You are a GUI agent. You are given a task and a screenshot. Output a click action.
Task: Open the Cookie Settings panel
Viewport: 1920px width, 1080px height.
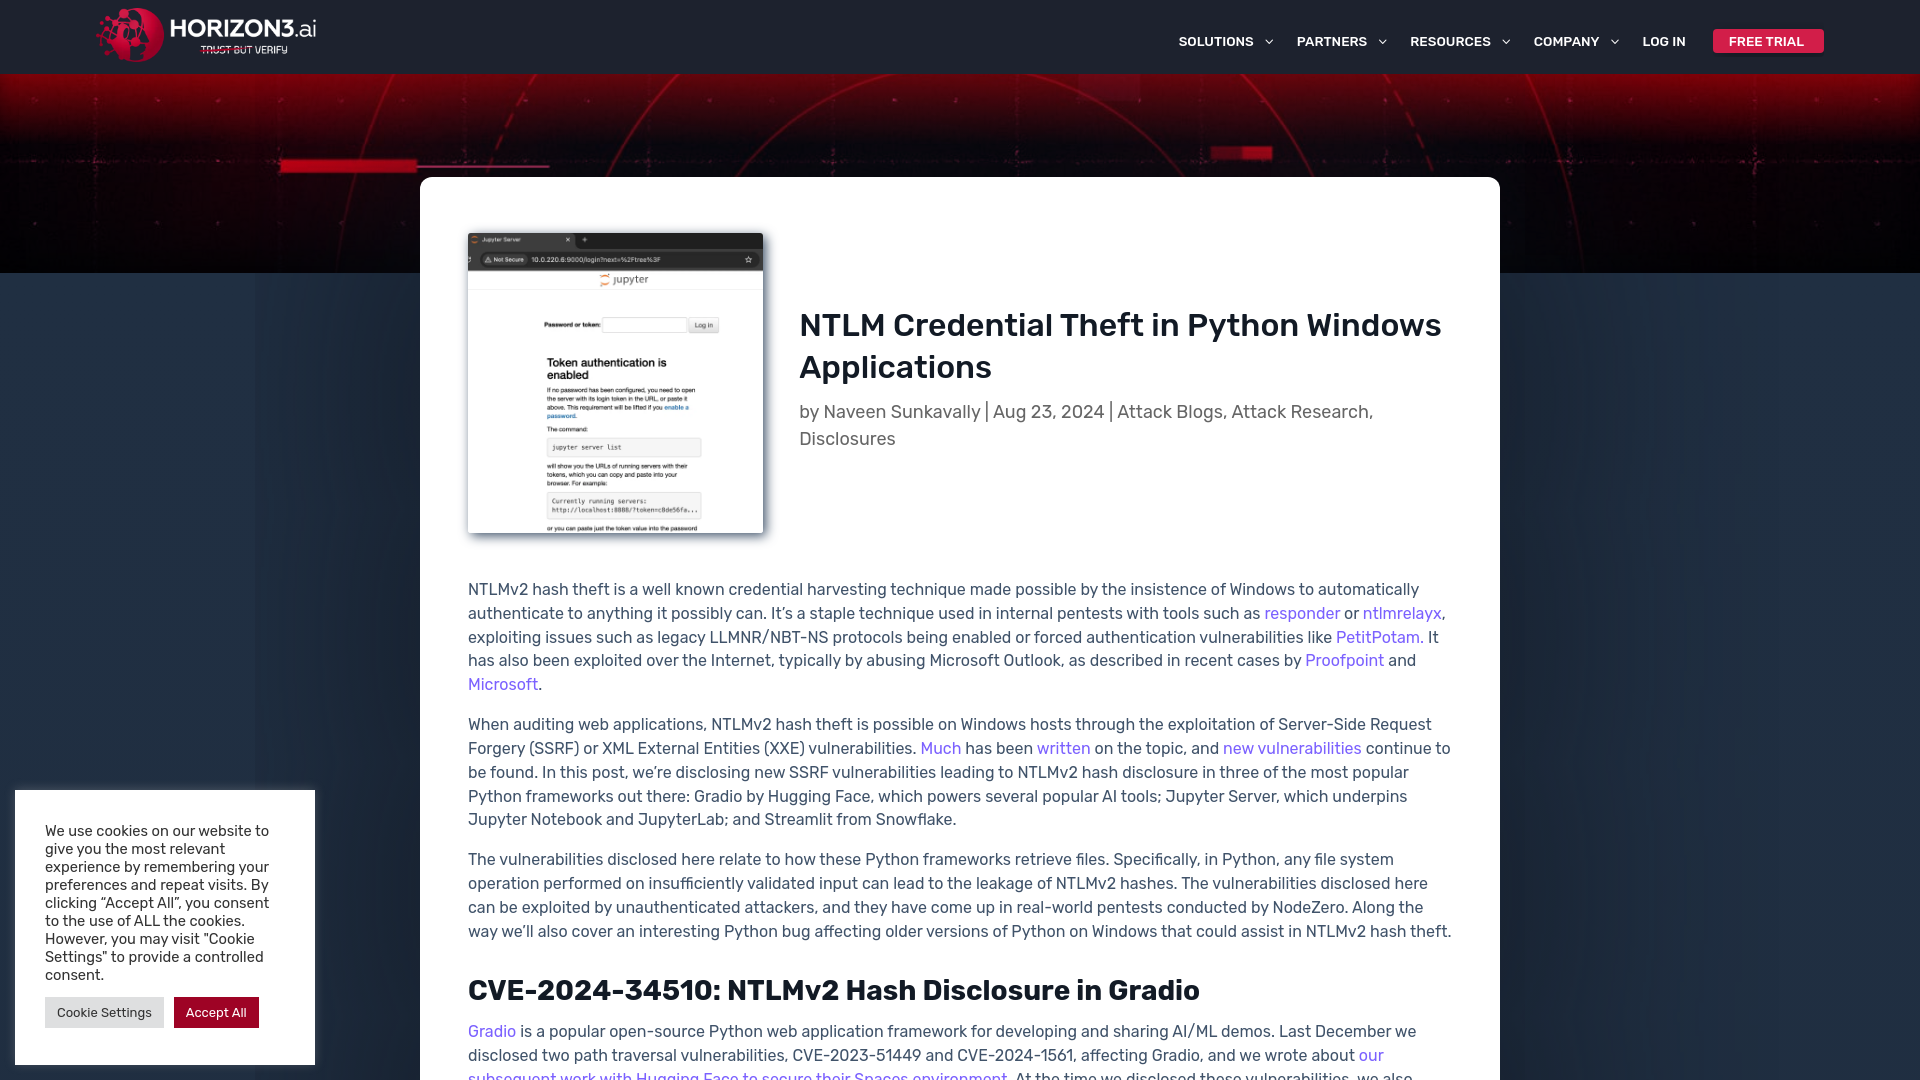tap(104, 1011)
